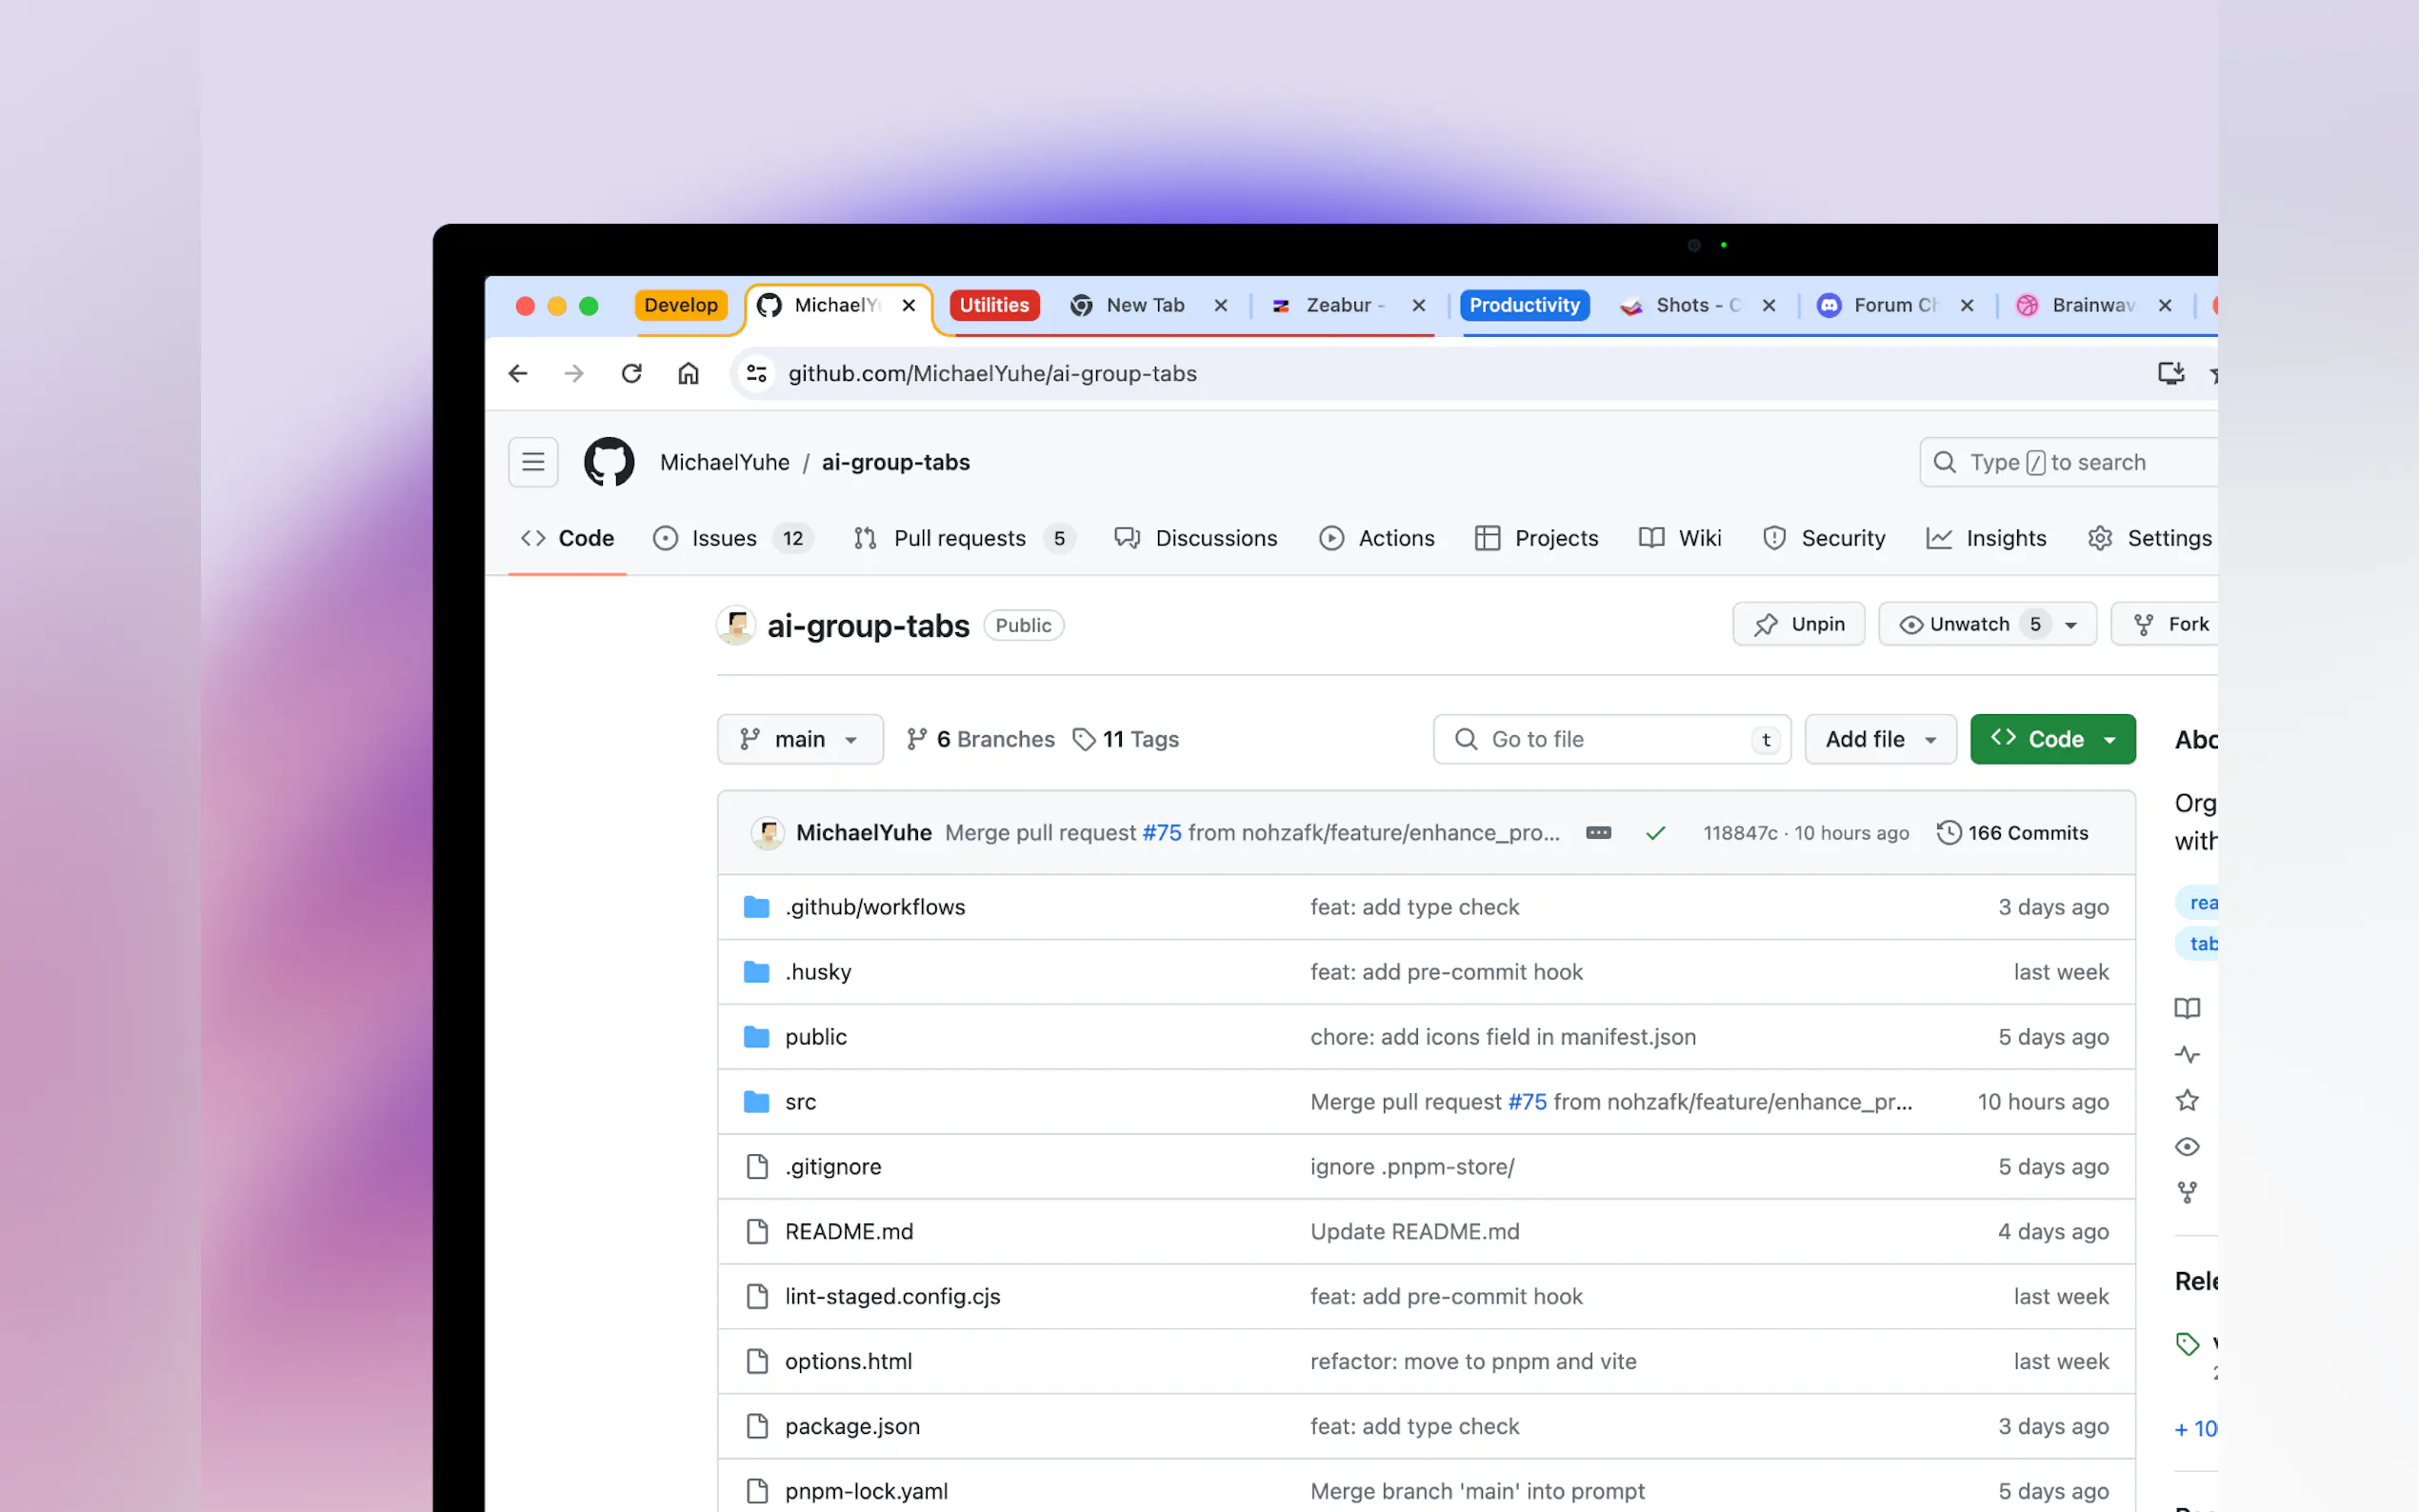Open the 166 Commits link
This screenshot has height=1512, width=2419.
click(2012, 833)
